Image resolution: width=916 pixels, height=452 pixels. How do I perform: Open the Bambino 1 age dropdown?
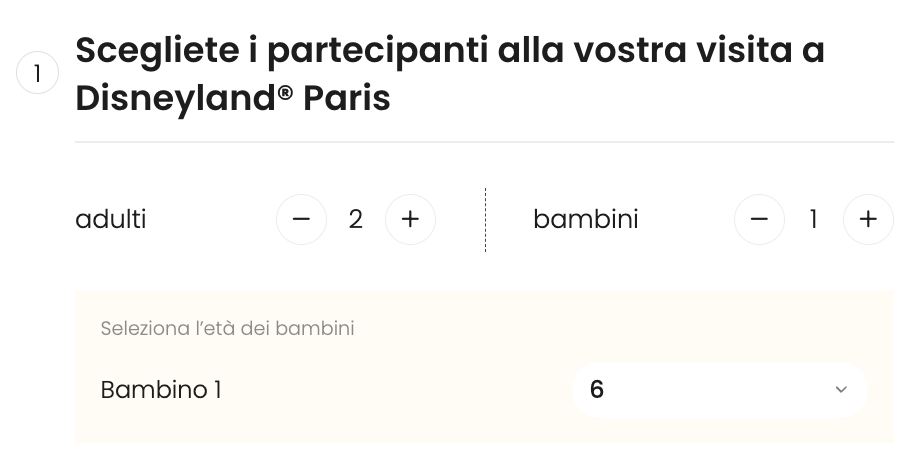pos(718,389)
